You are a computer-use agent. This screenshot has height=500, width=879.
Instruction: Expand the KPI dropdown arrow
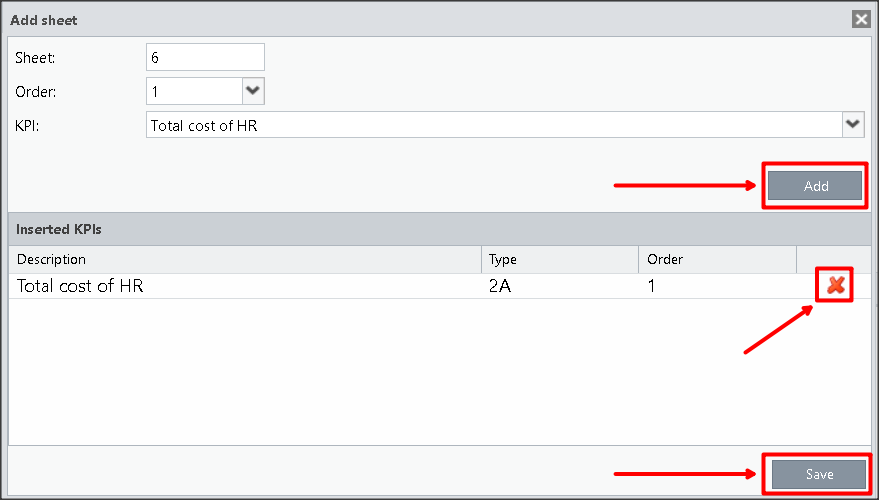pos(852,124)
